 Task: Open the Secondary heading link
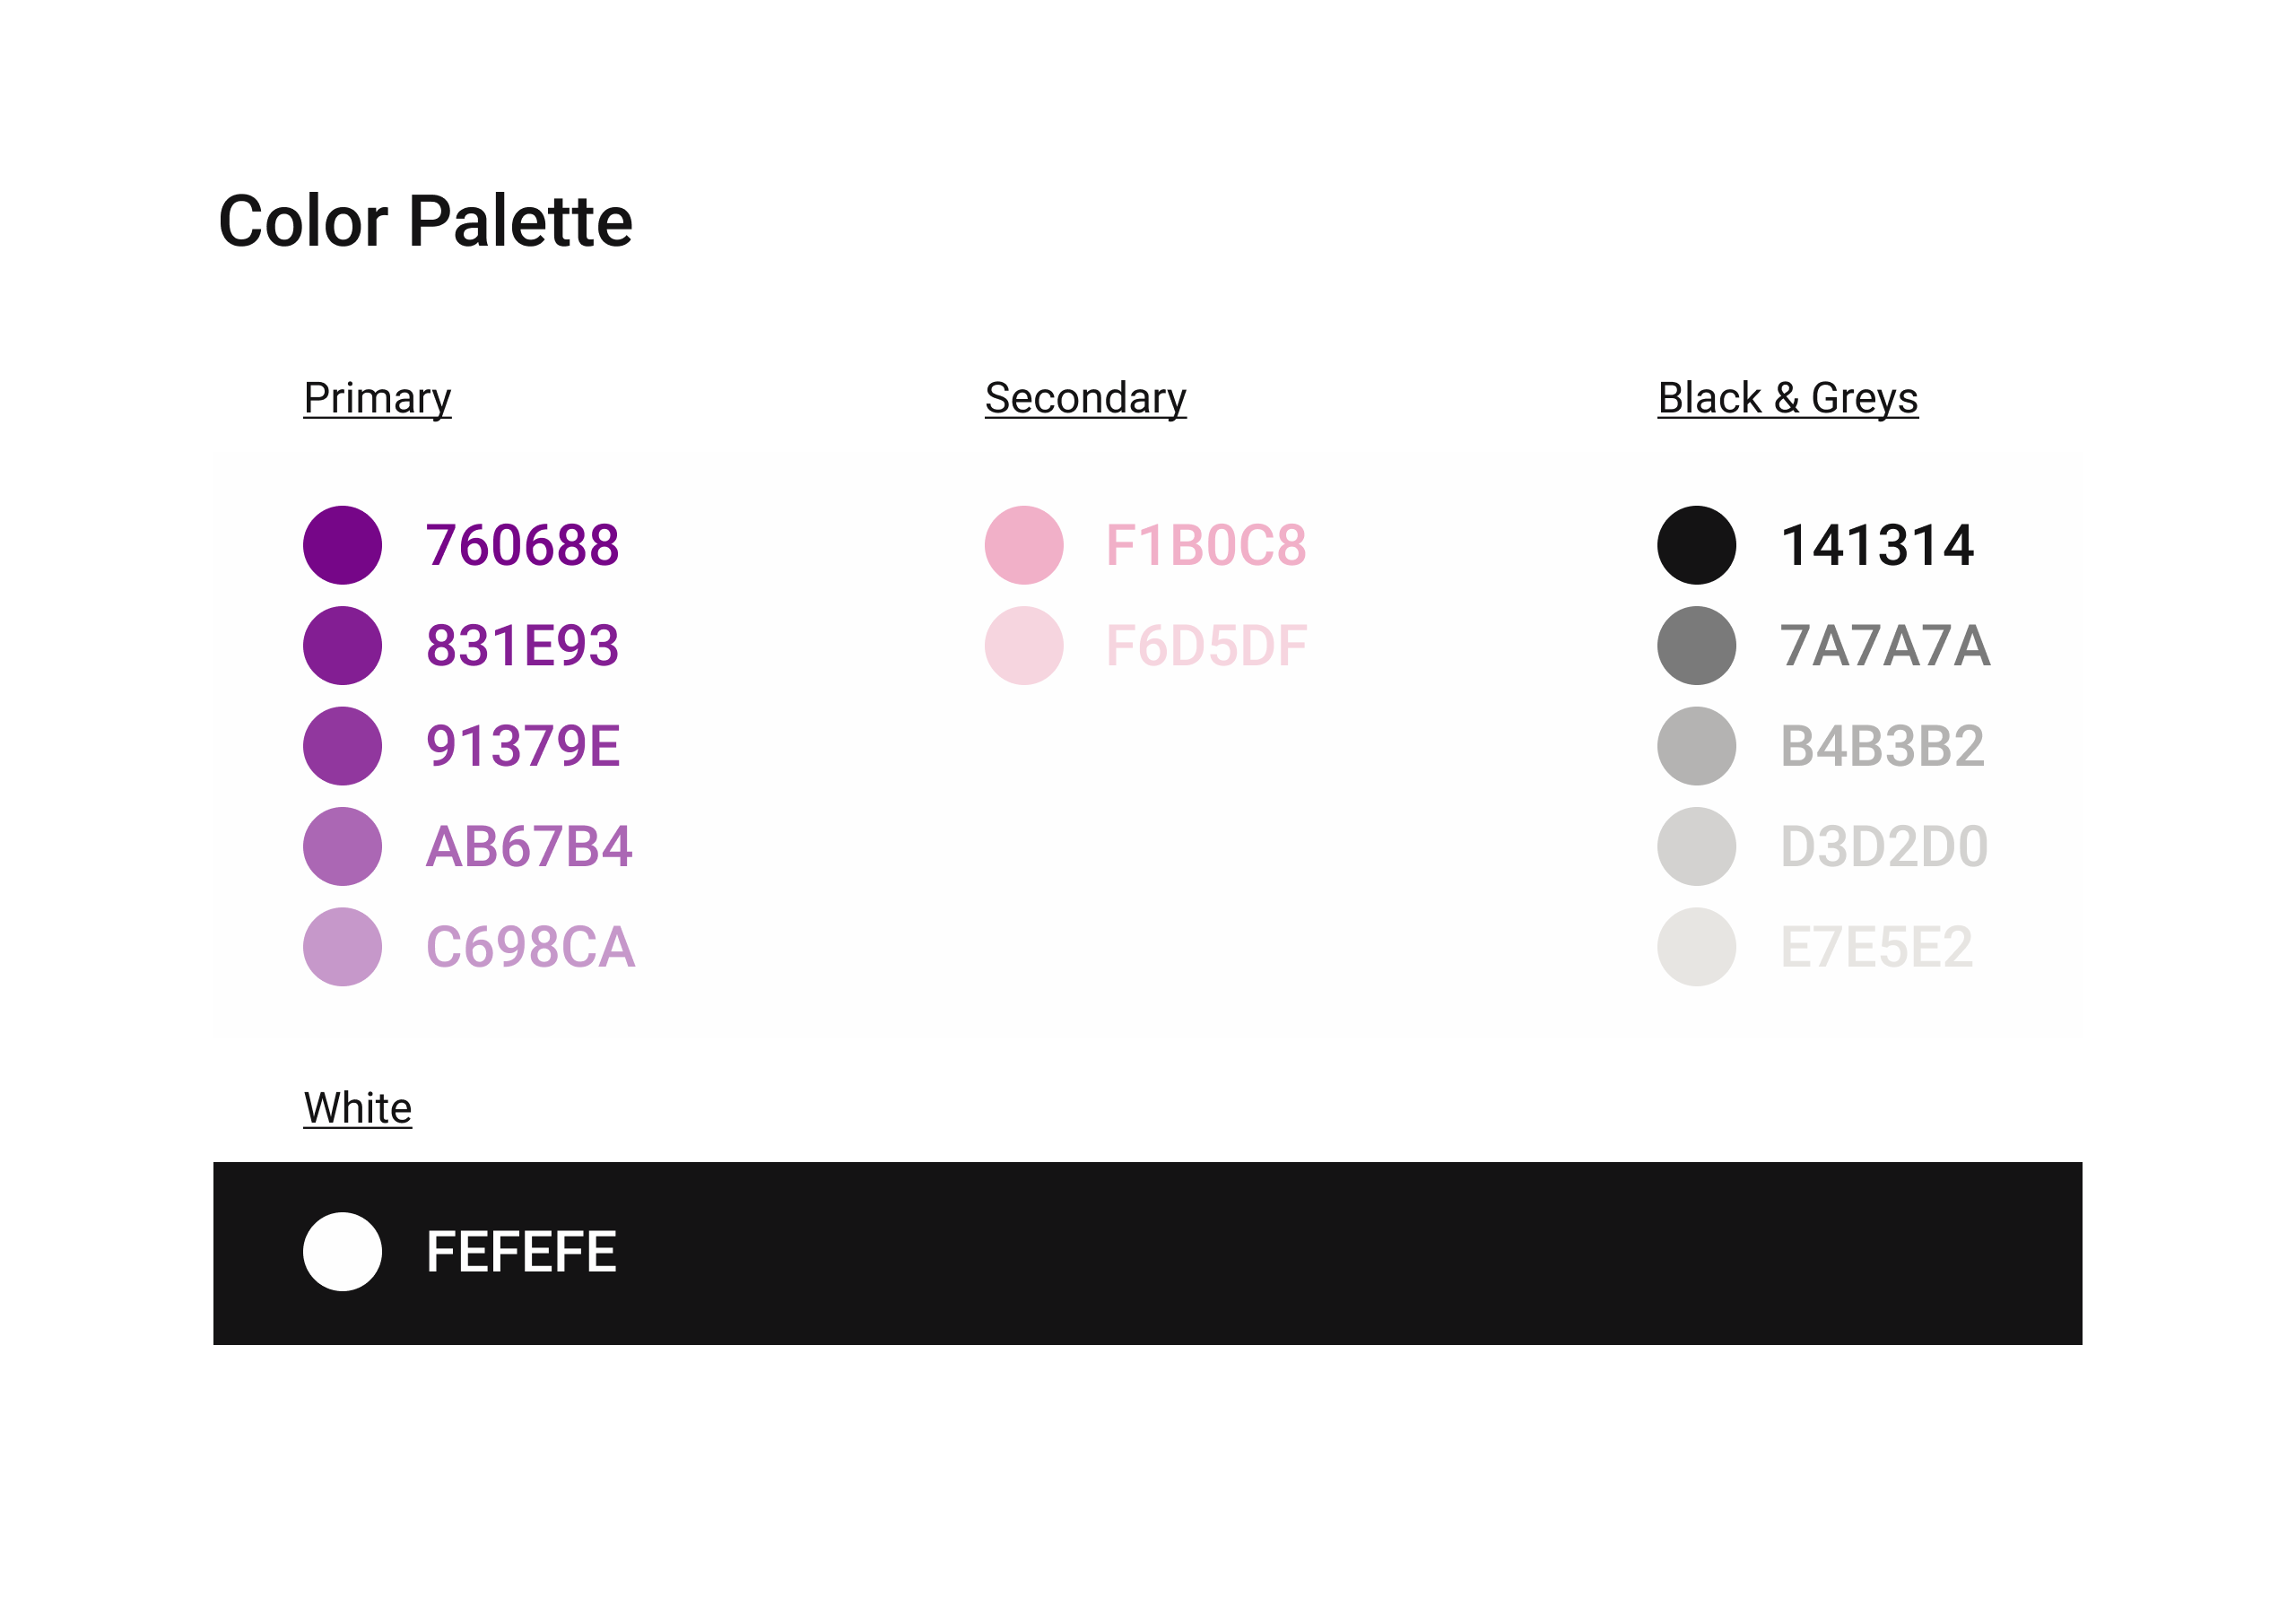[x=1085, y=399]
